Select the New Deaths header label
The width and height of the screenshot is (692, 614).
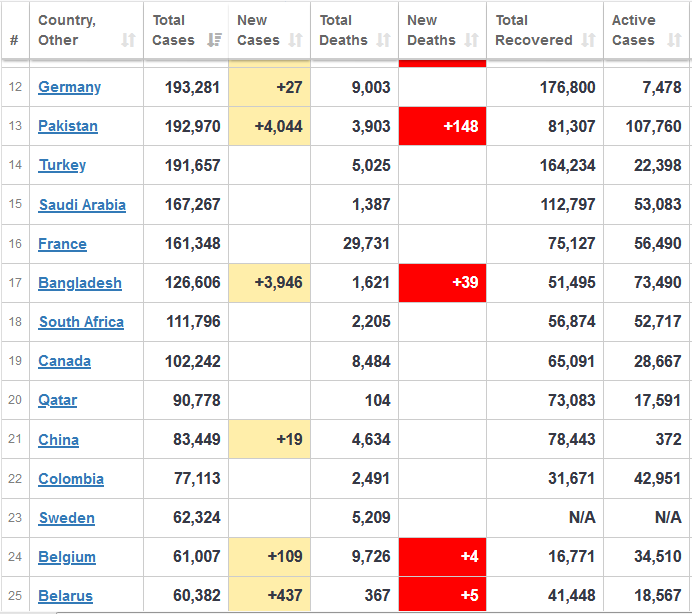click(x=431, y=30)
